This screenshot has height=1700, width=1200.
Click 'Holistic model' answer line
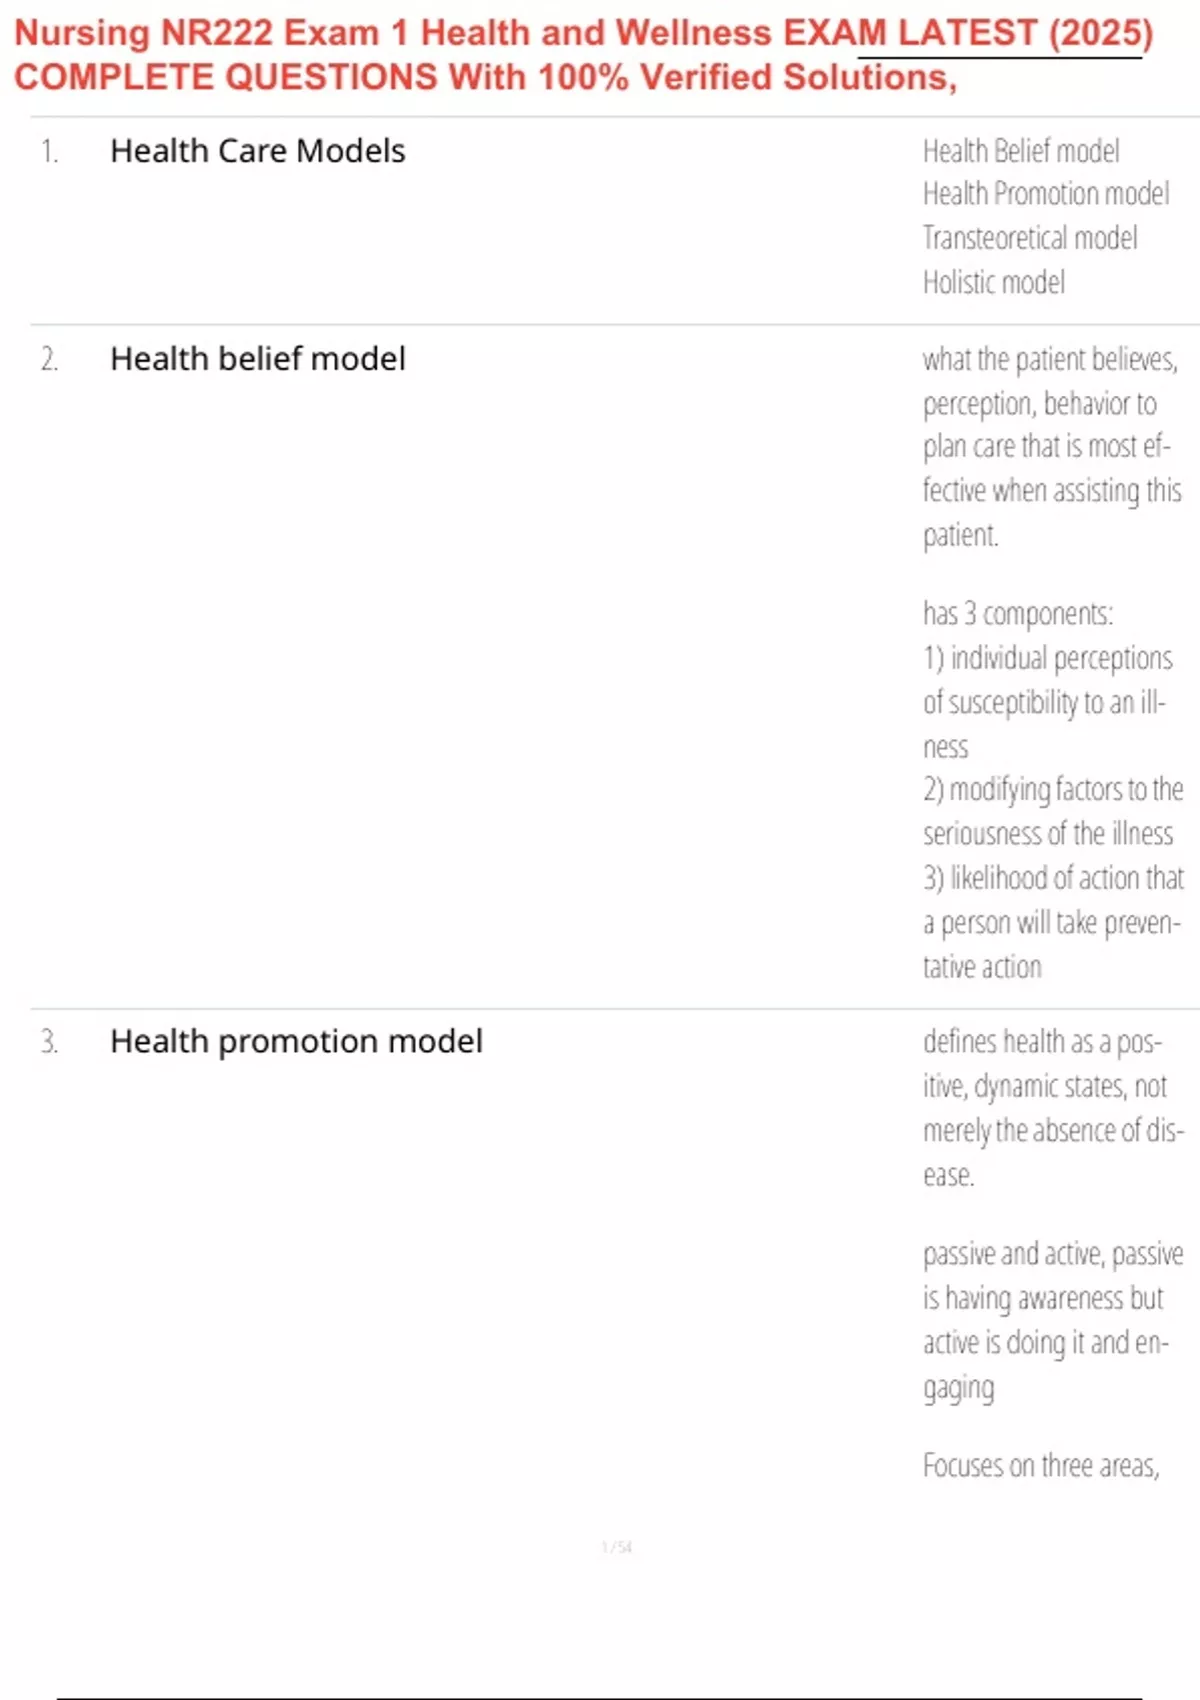pos(994,282)
